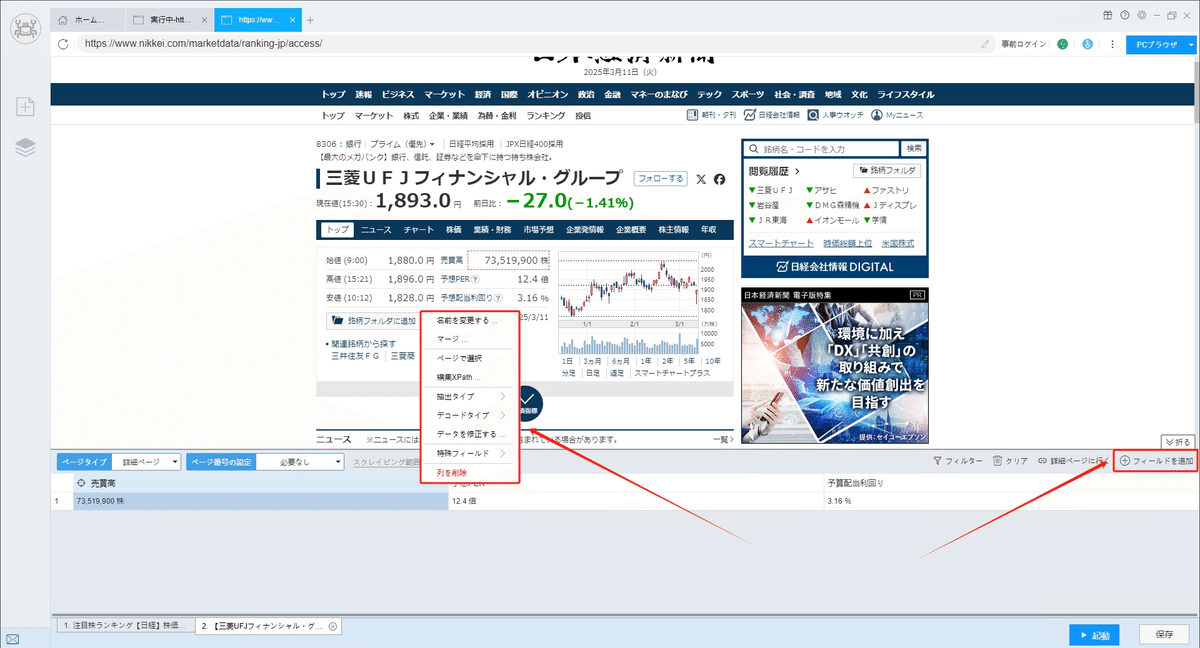Click the mail envelope icon at bottom-left
This screenshot has width=1200, height=648.
point(12,639)
